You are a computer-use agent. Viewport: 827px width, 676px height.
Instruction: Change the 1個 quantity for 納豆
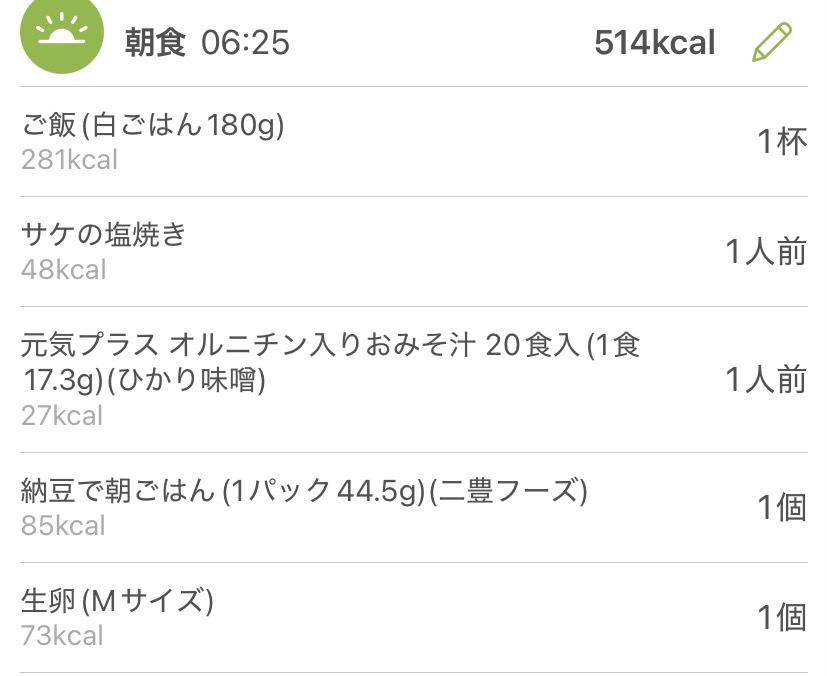(781, 508)
